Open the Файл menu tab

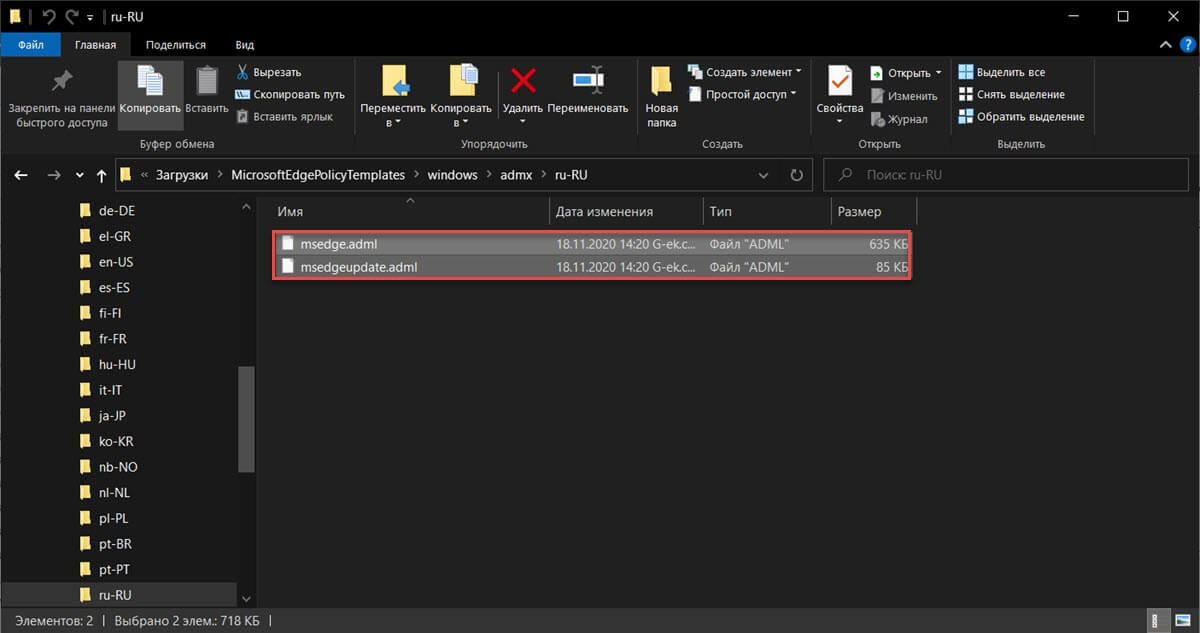pyautogui.click(x=30, y=44)
